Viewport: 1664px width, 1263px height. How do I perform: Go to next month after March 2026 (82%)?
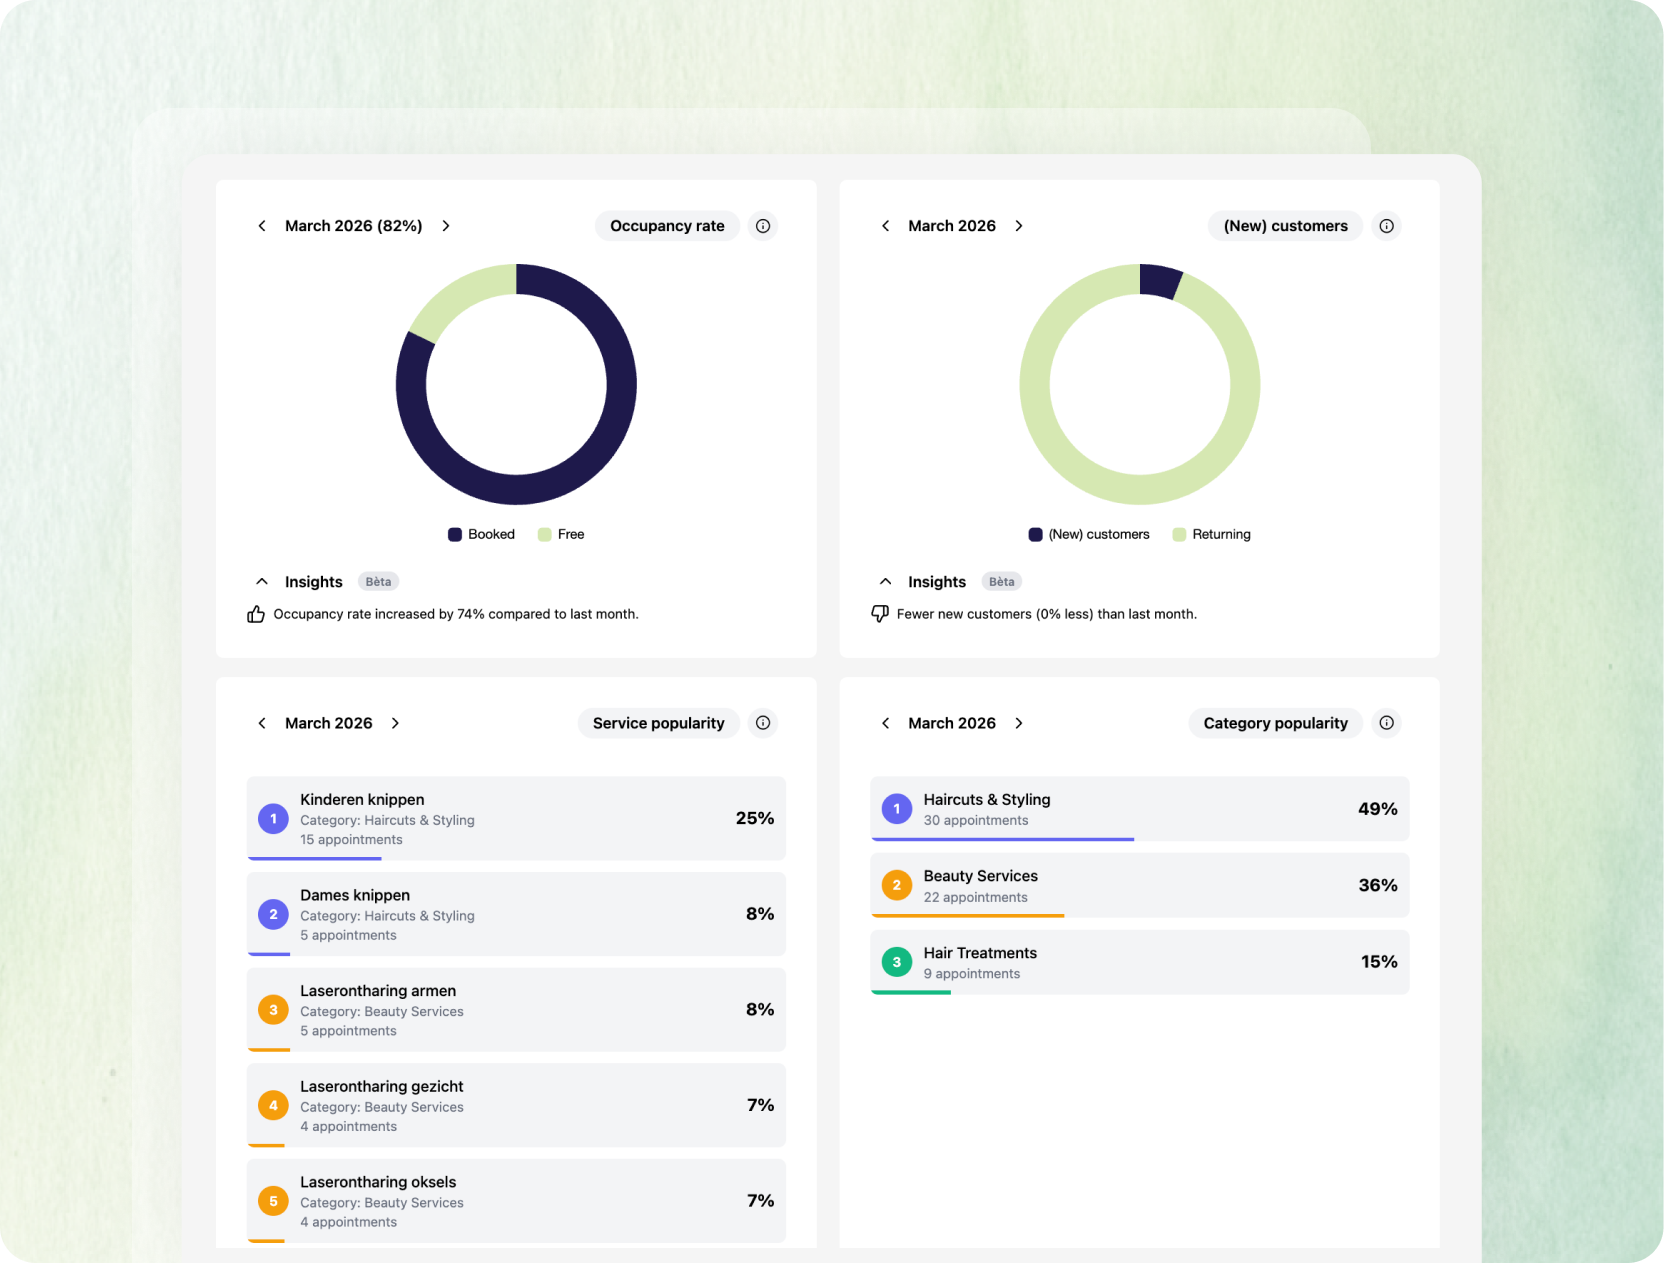tap(446, 226)
